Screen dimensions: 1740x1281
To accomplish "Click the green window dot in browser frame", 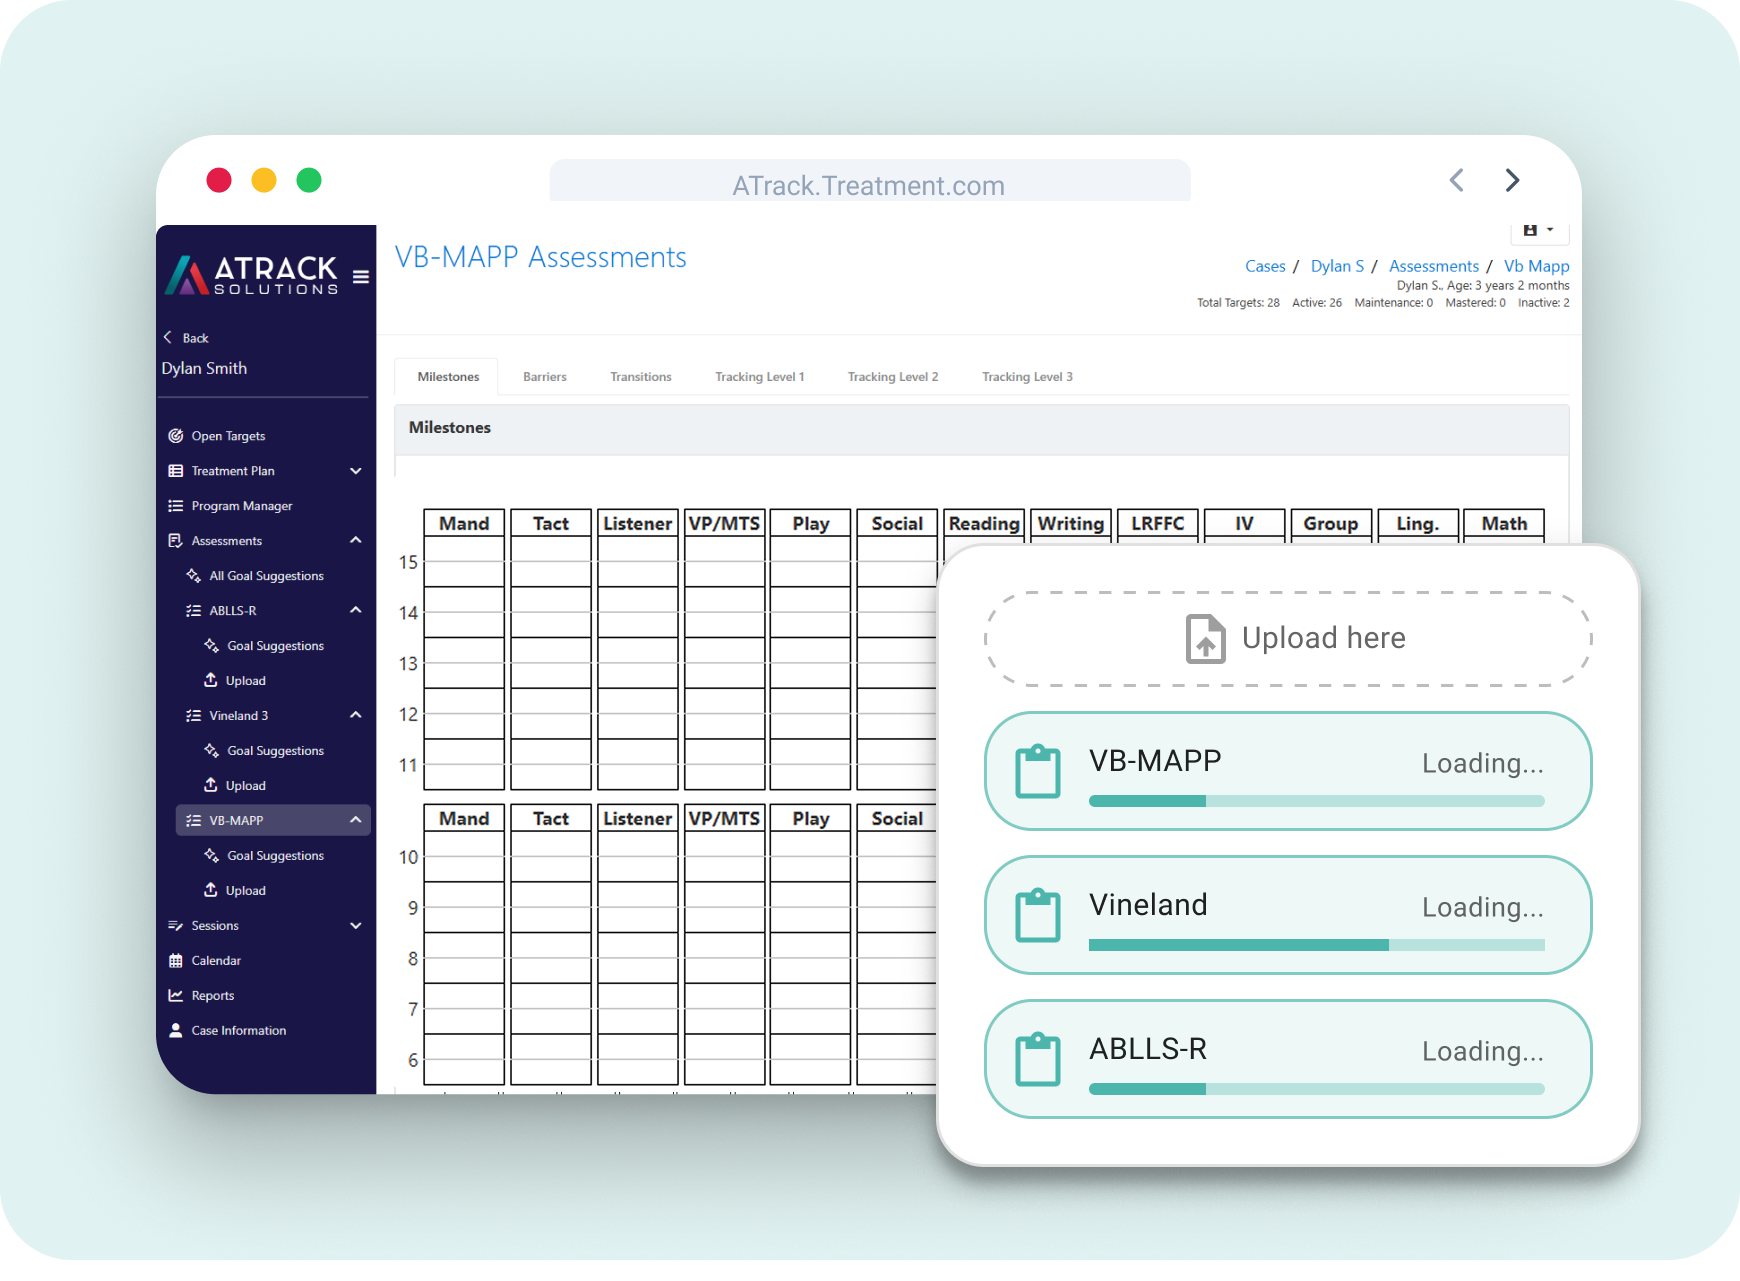I will [309, 180].
